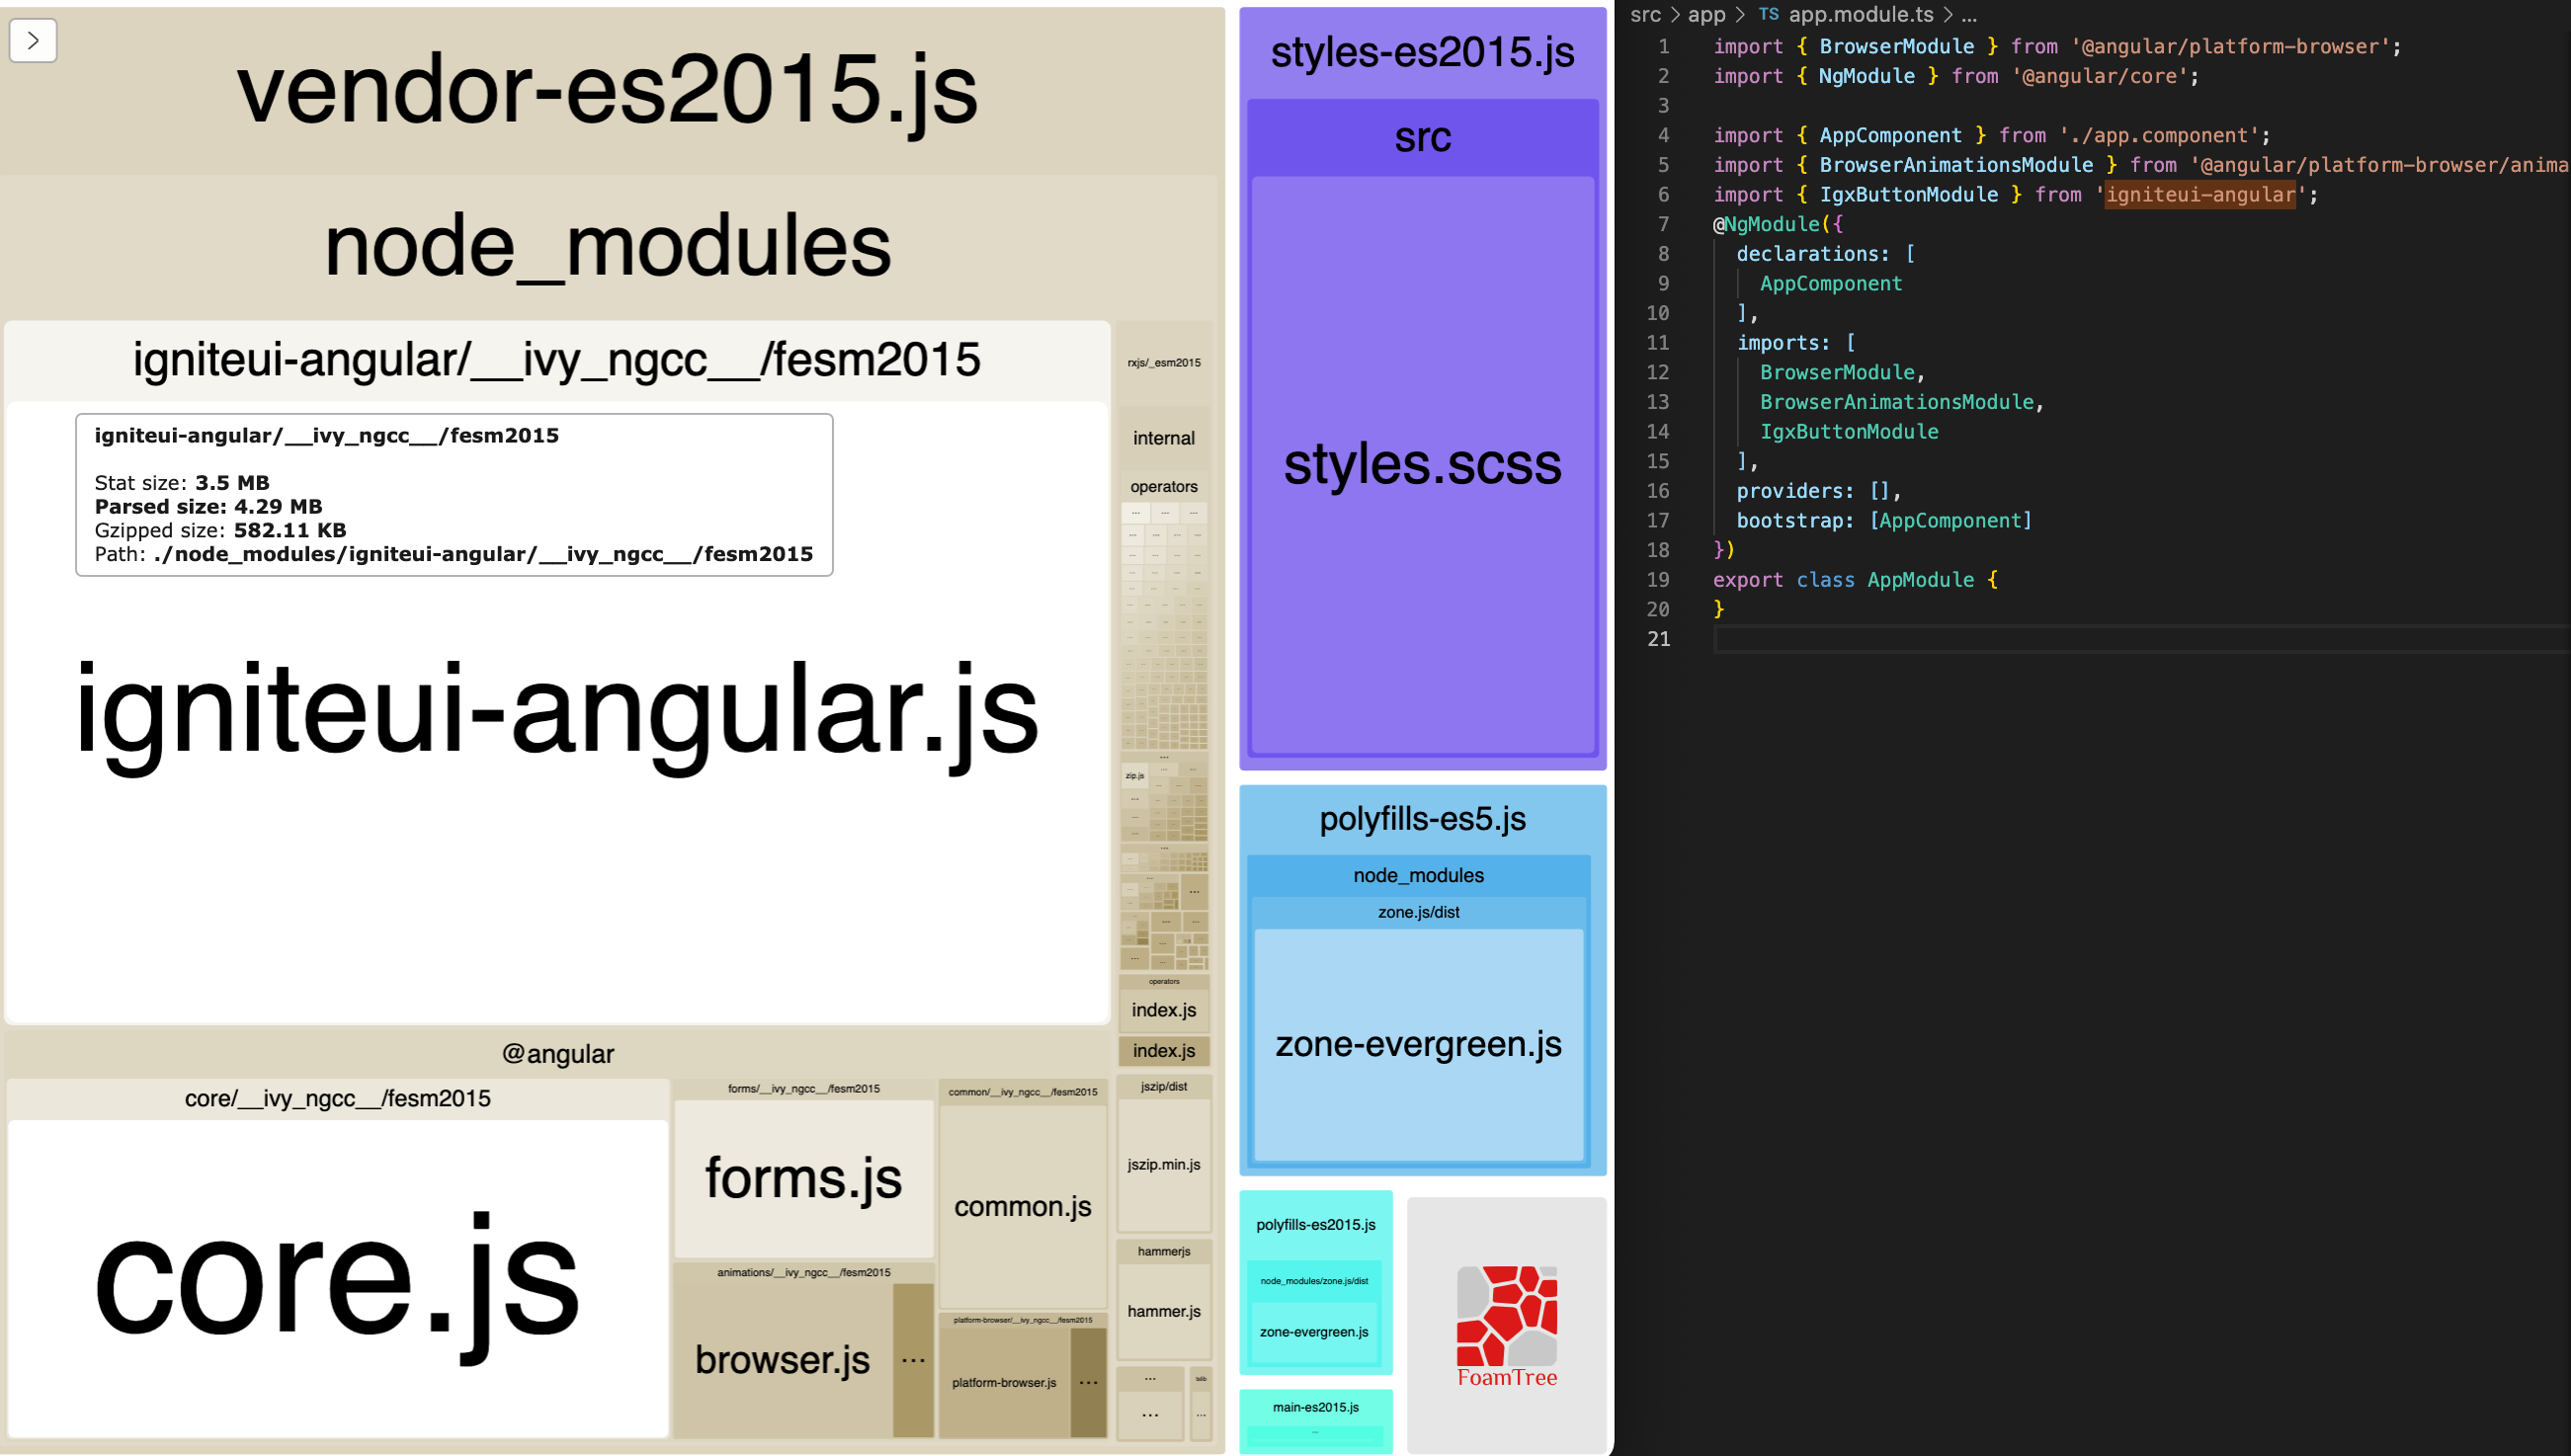Viewport: 2571px width, 1456px height.
Task: Click the BrowserAnimationsModule import on line 5
Action: tap(1956, 165)
